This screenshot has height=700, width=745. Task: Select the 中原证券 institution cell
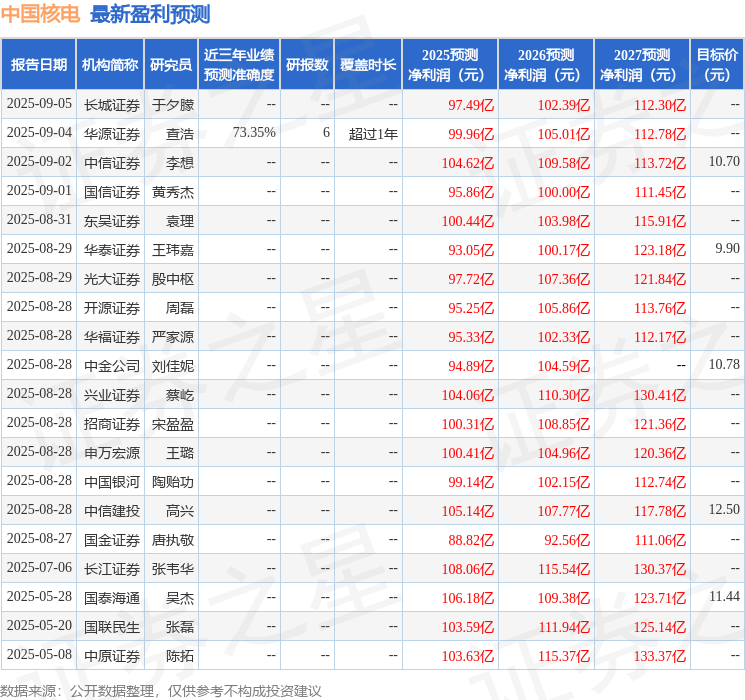coord(112,656)
